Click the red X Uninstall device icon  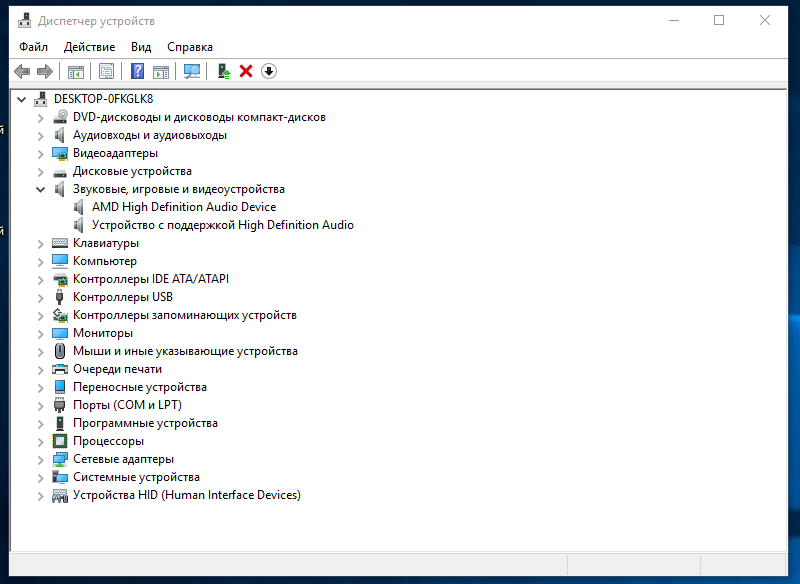click(246, 71)
